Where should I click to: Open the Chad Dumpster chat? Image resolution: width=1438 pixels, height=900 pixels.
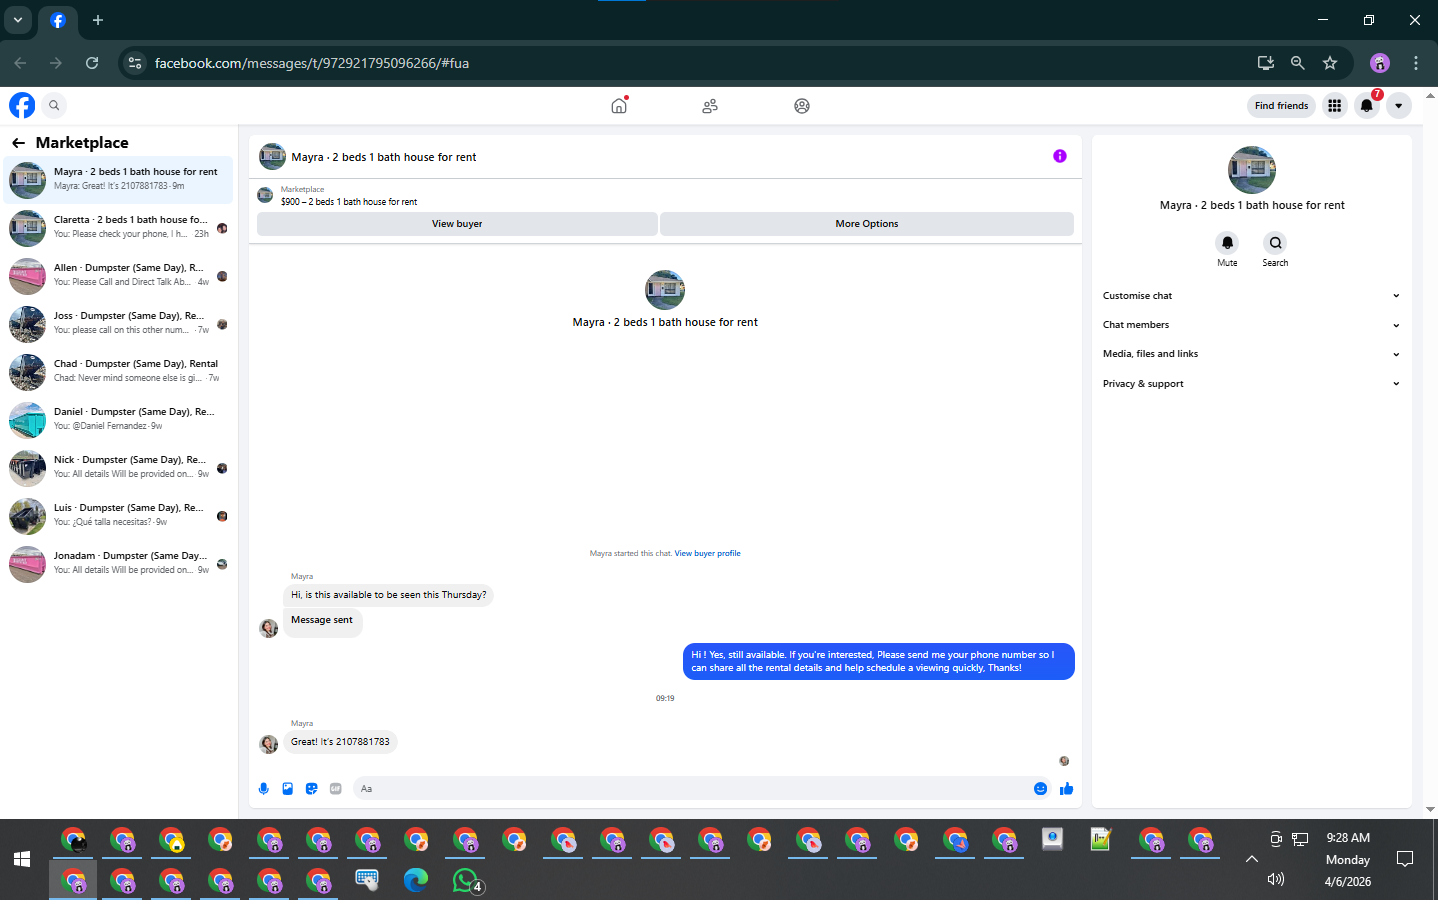pos(119,372)
